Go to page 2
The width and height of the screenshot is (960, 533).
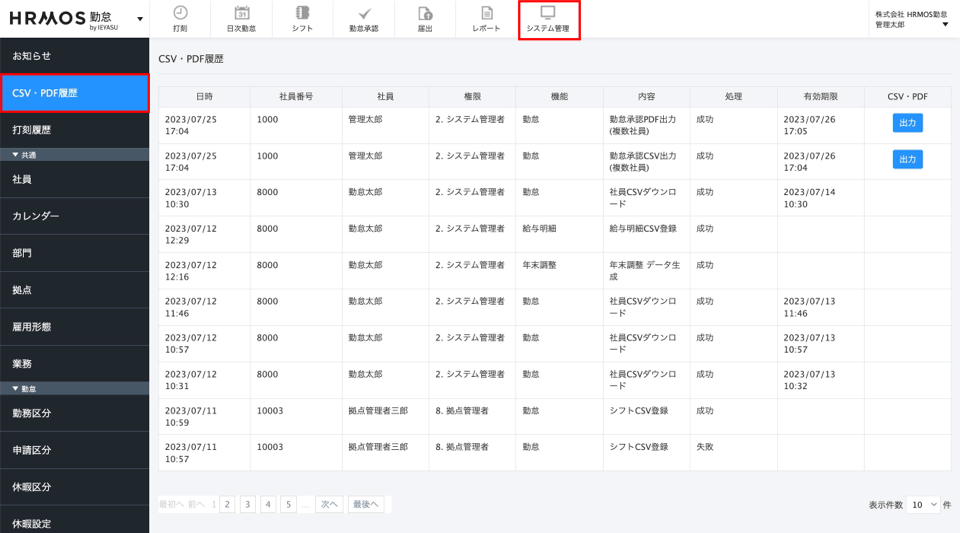[x=227, y=504]
